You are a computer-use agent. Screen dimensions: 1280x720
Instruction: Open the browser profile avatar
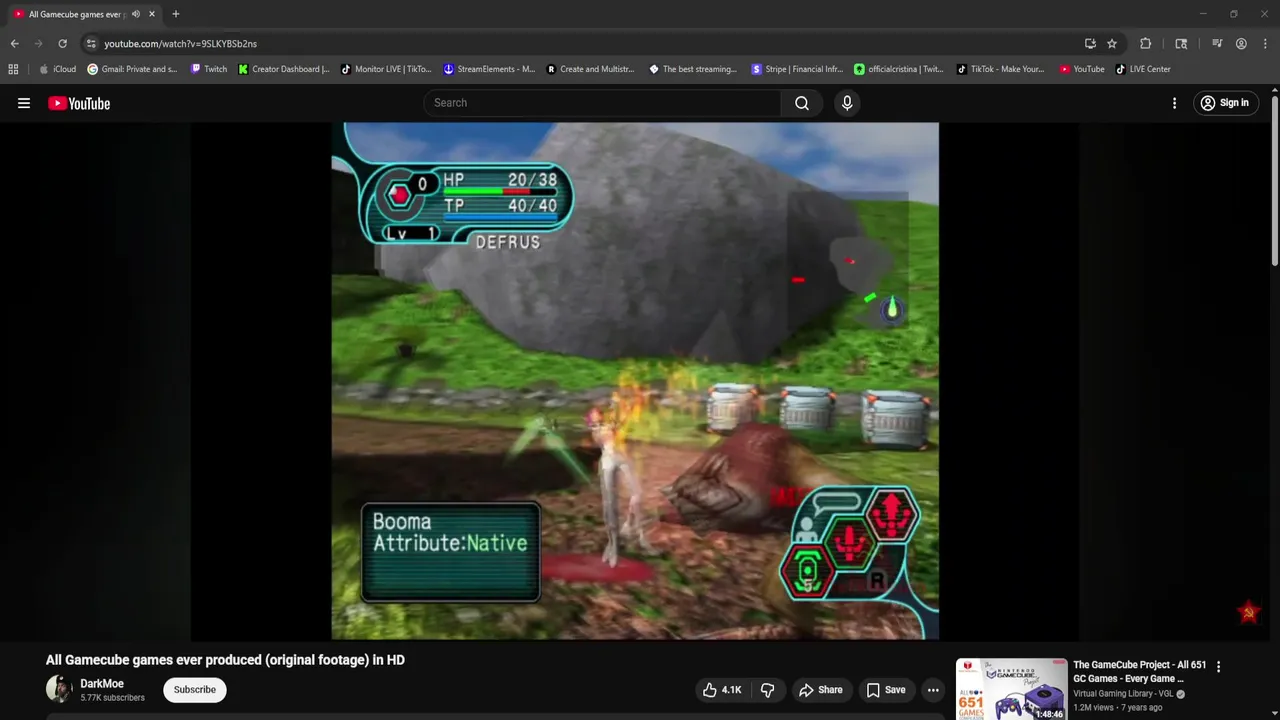click(1241, 44)
